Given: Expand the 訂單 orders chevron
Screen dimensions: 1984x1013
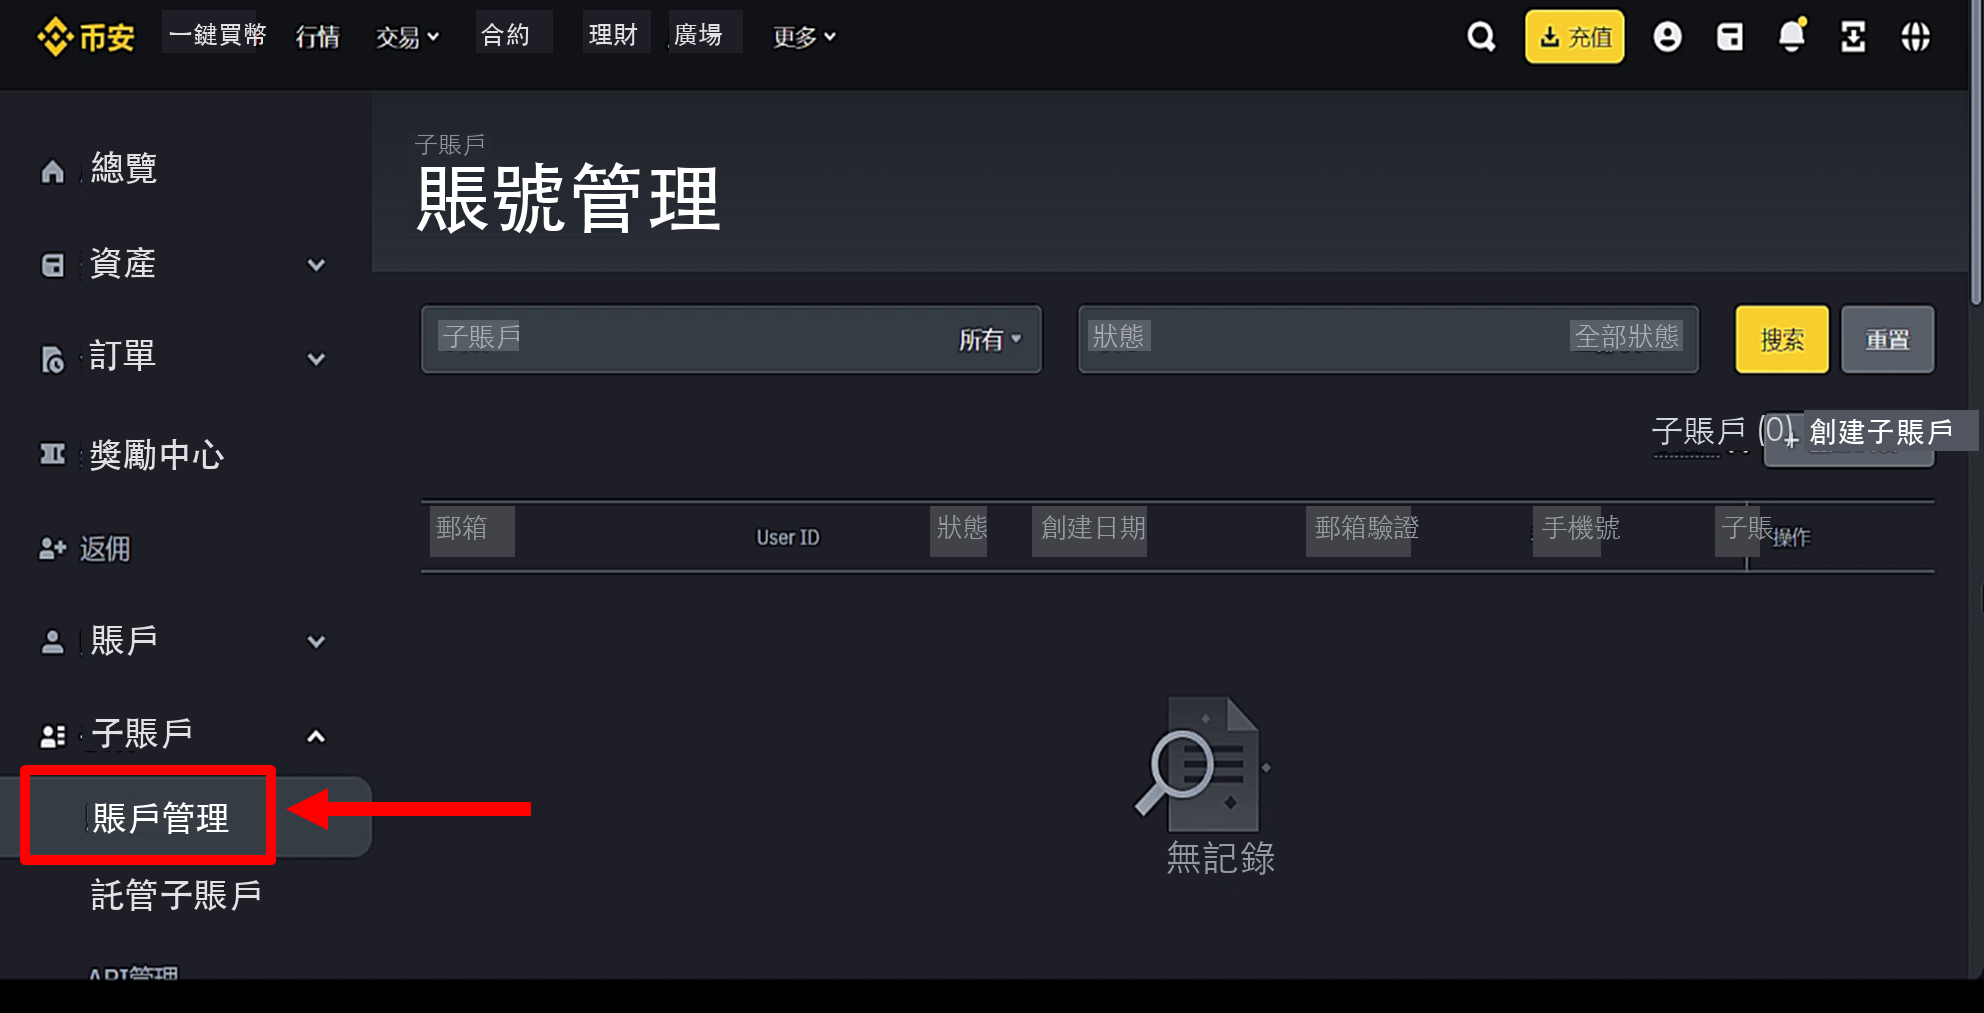Looking at the screenshot, I should pos(316,359).
